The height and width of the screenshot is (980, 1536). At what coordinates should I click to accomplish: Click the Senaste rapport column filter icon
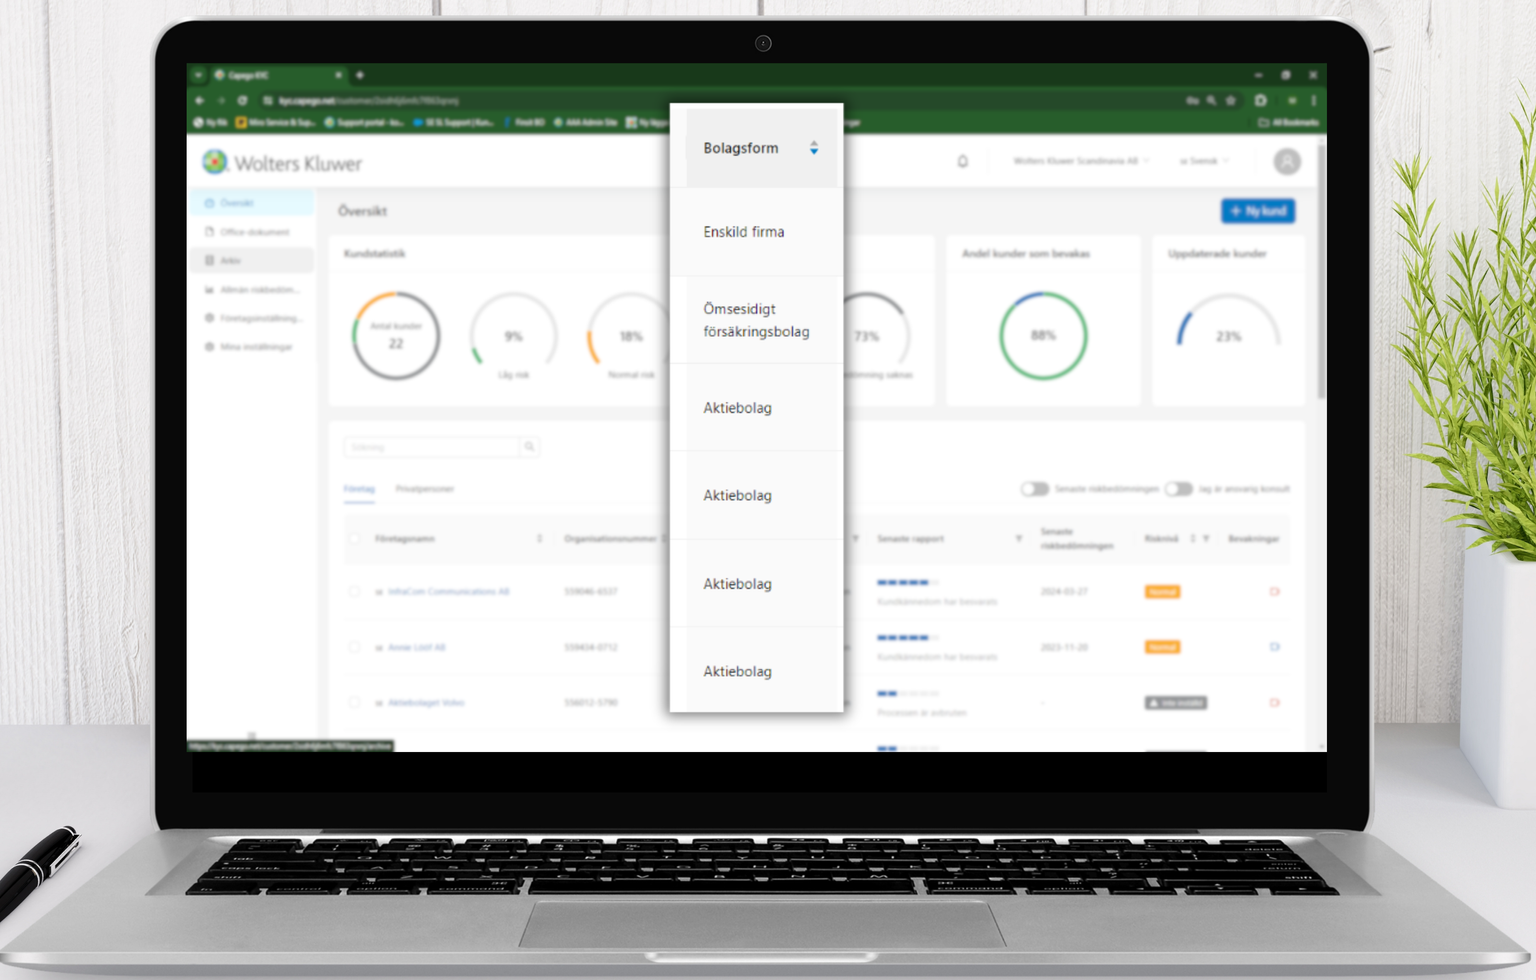[x=1018, y=539]
